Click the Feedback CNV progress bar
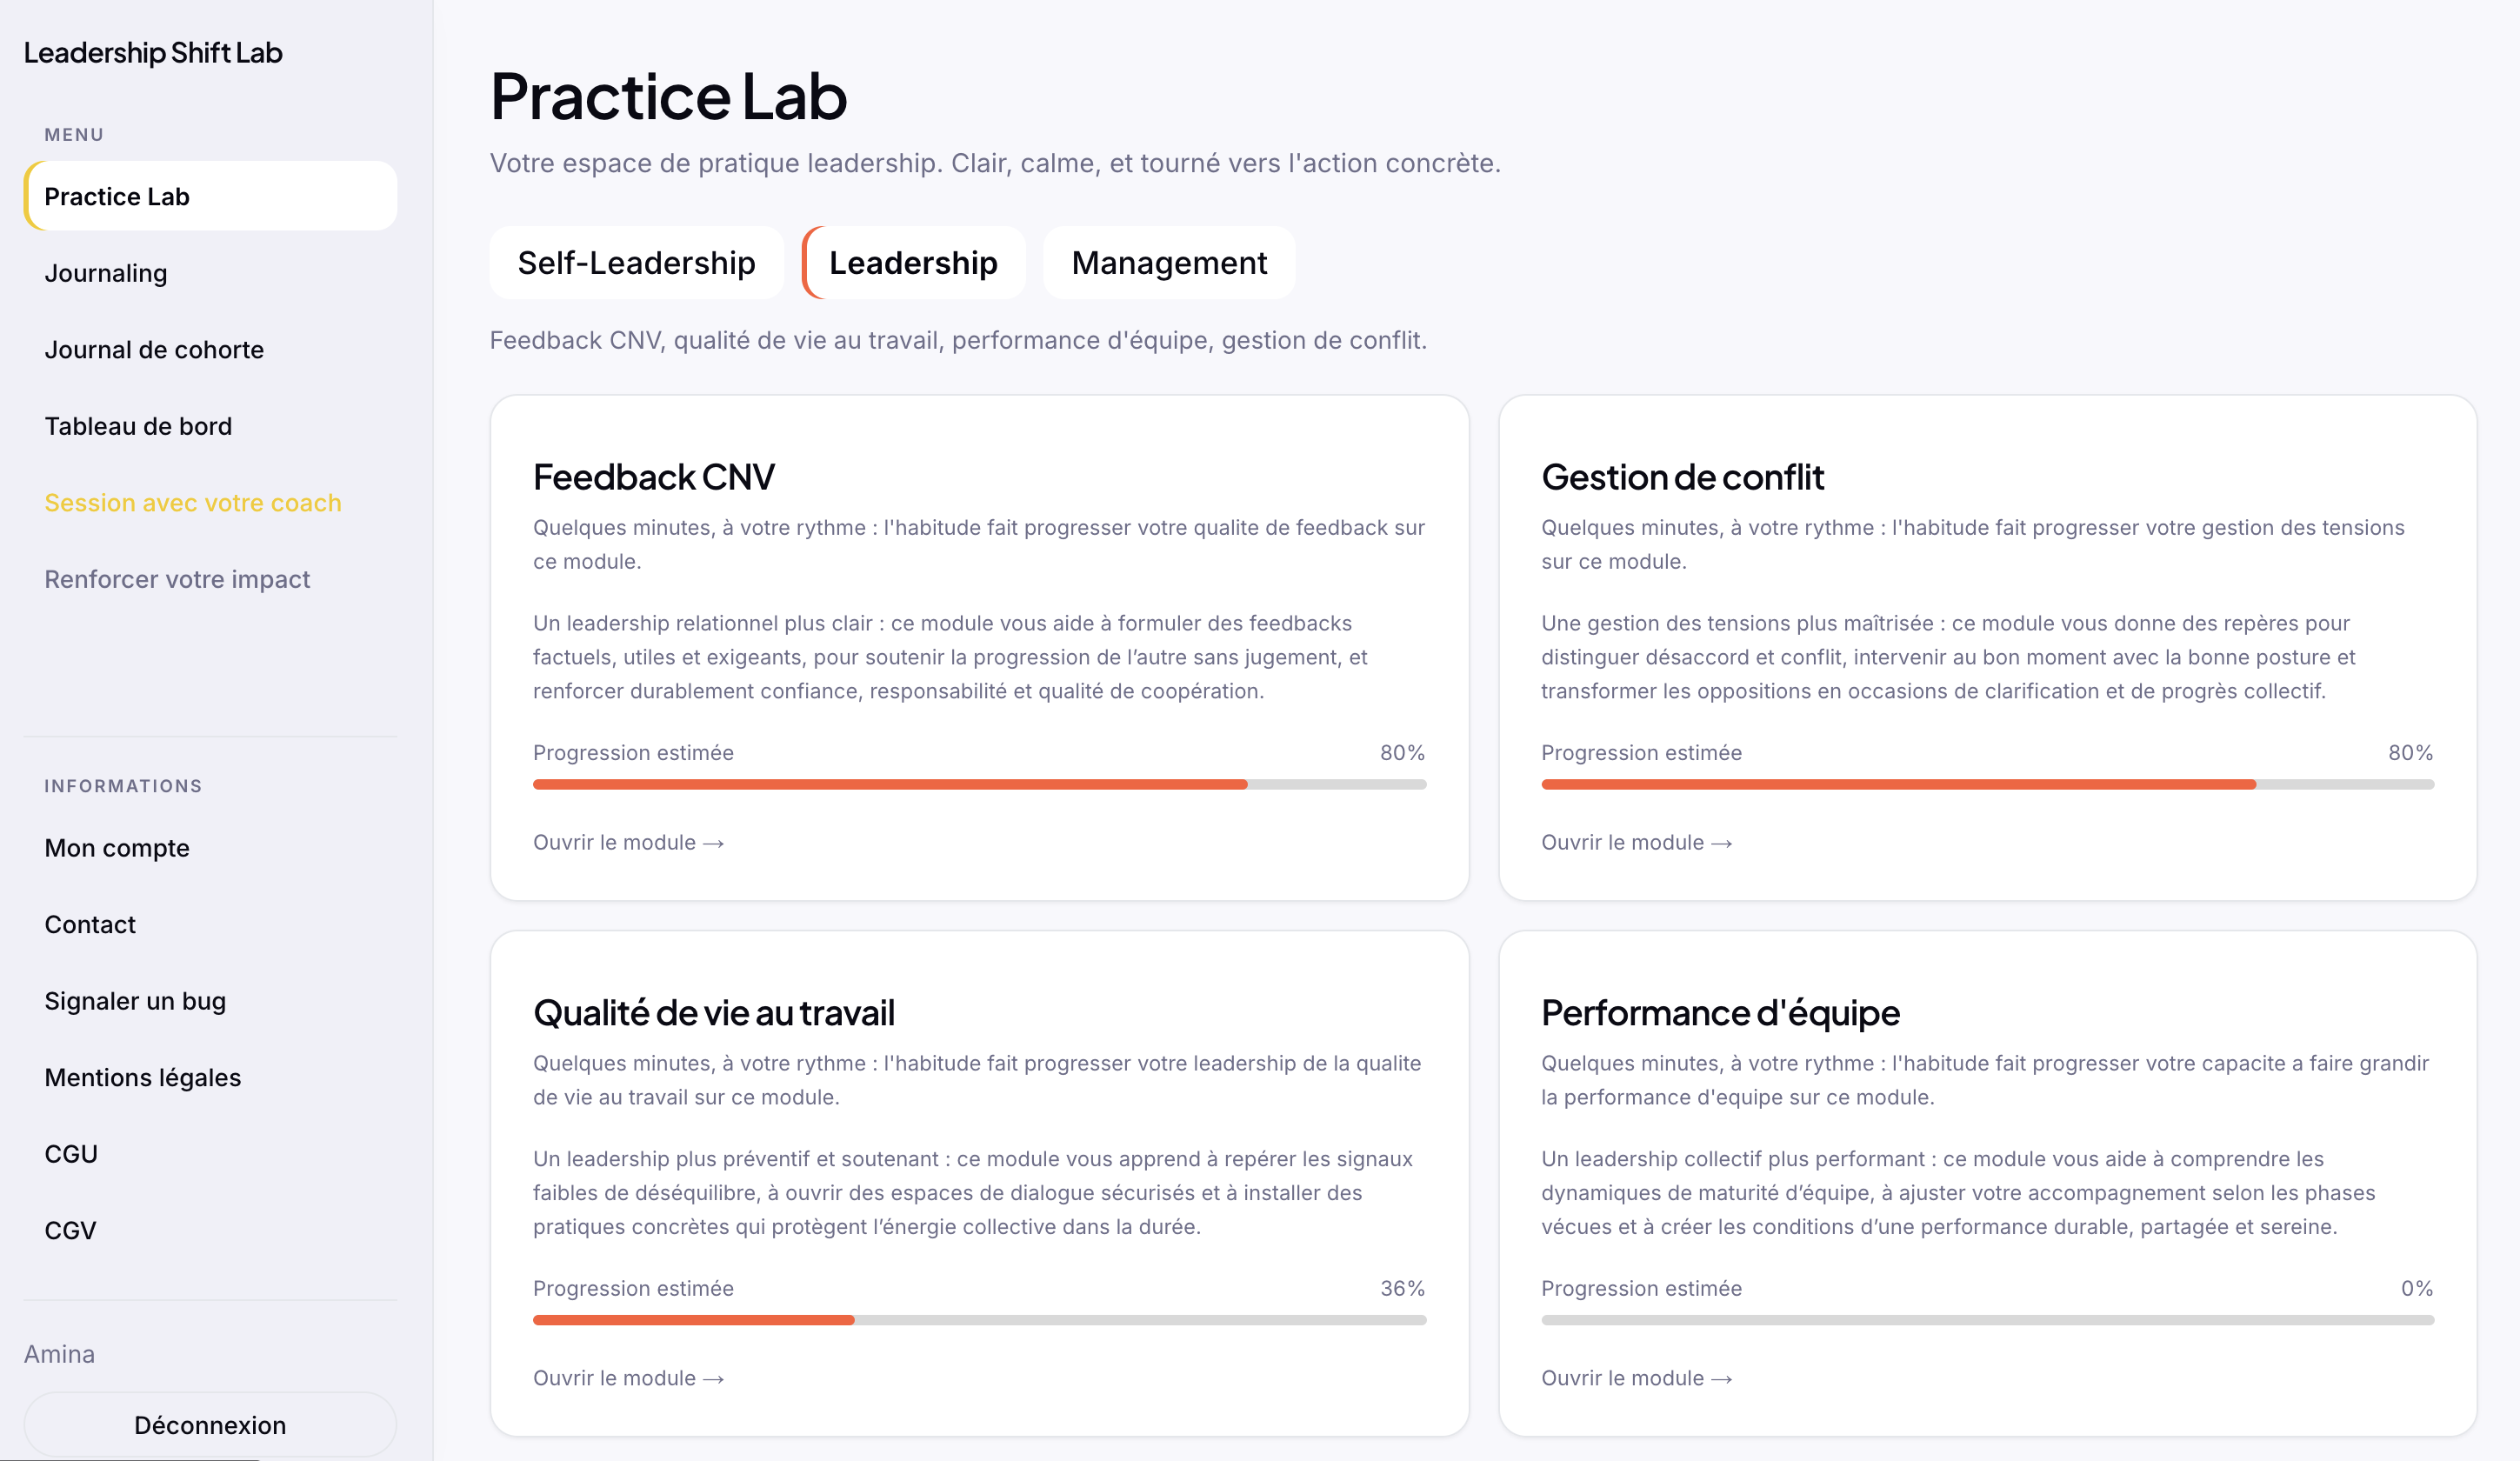Screen dimensions: 2520x1461 (x=979, y=784)
